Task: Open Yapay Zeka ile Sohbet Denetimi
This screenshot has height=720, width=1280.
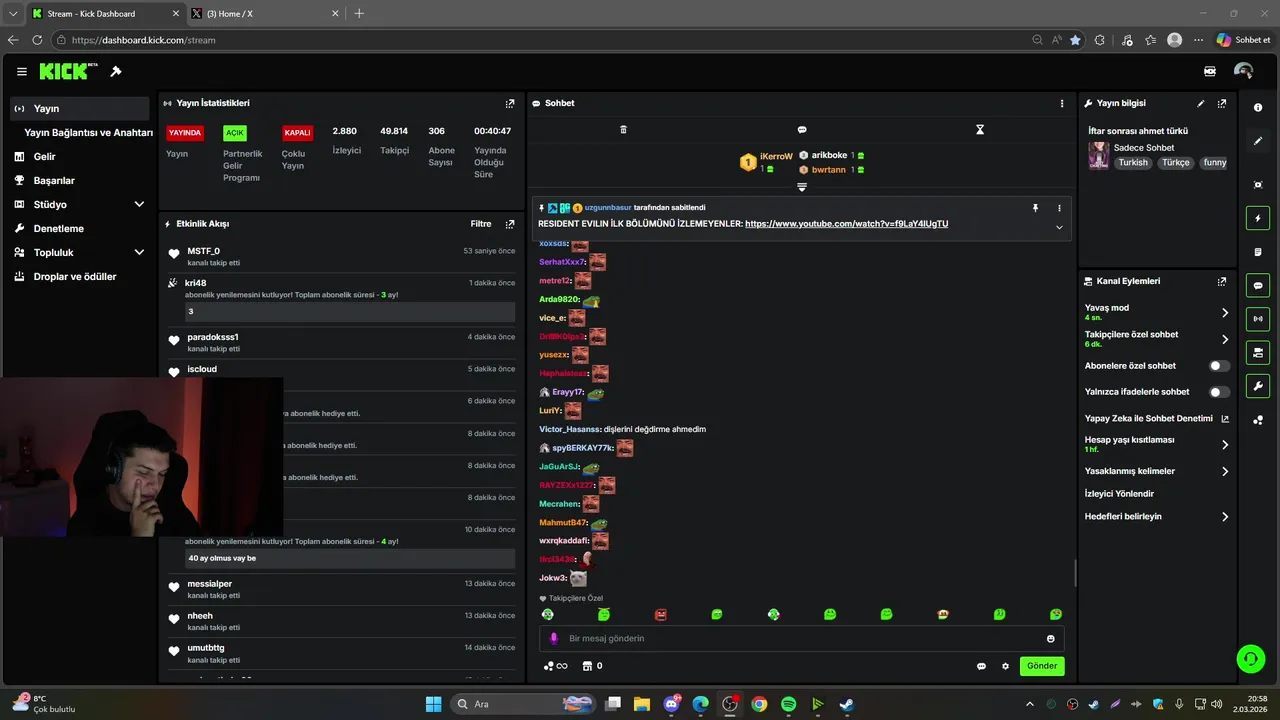Action: coord(1157,419)
